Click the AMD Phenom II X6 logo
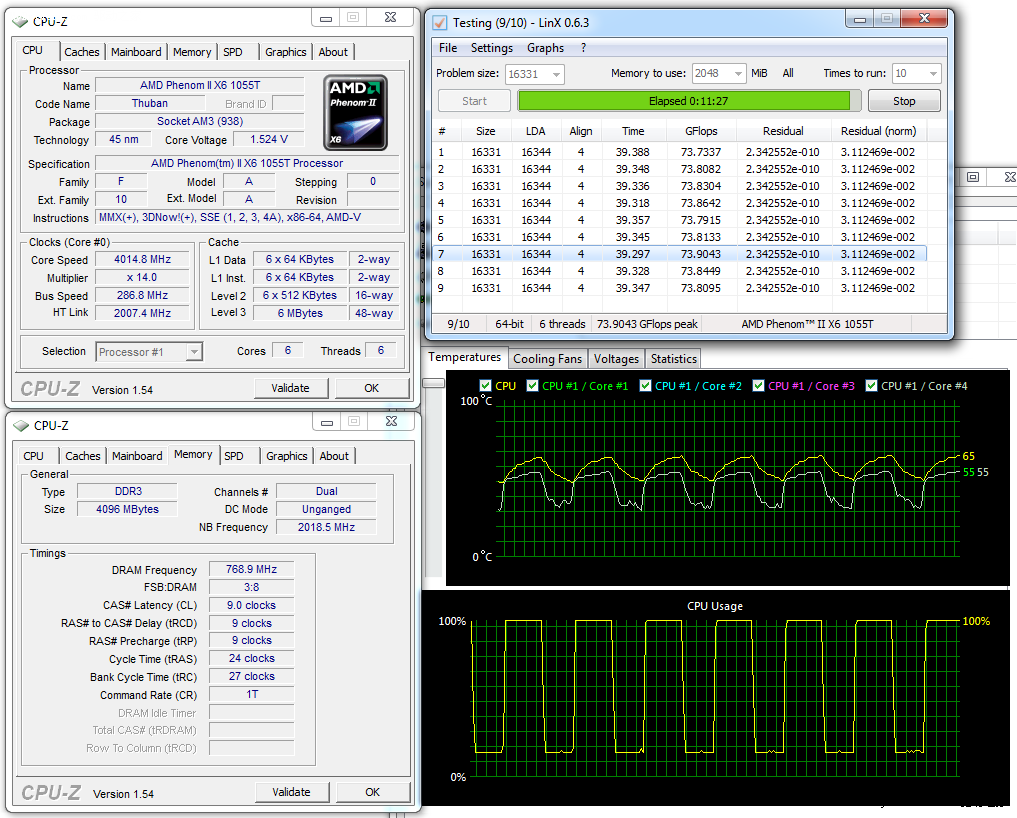1017x818 pixels. pyautogui.click(x=357, y=113)
